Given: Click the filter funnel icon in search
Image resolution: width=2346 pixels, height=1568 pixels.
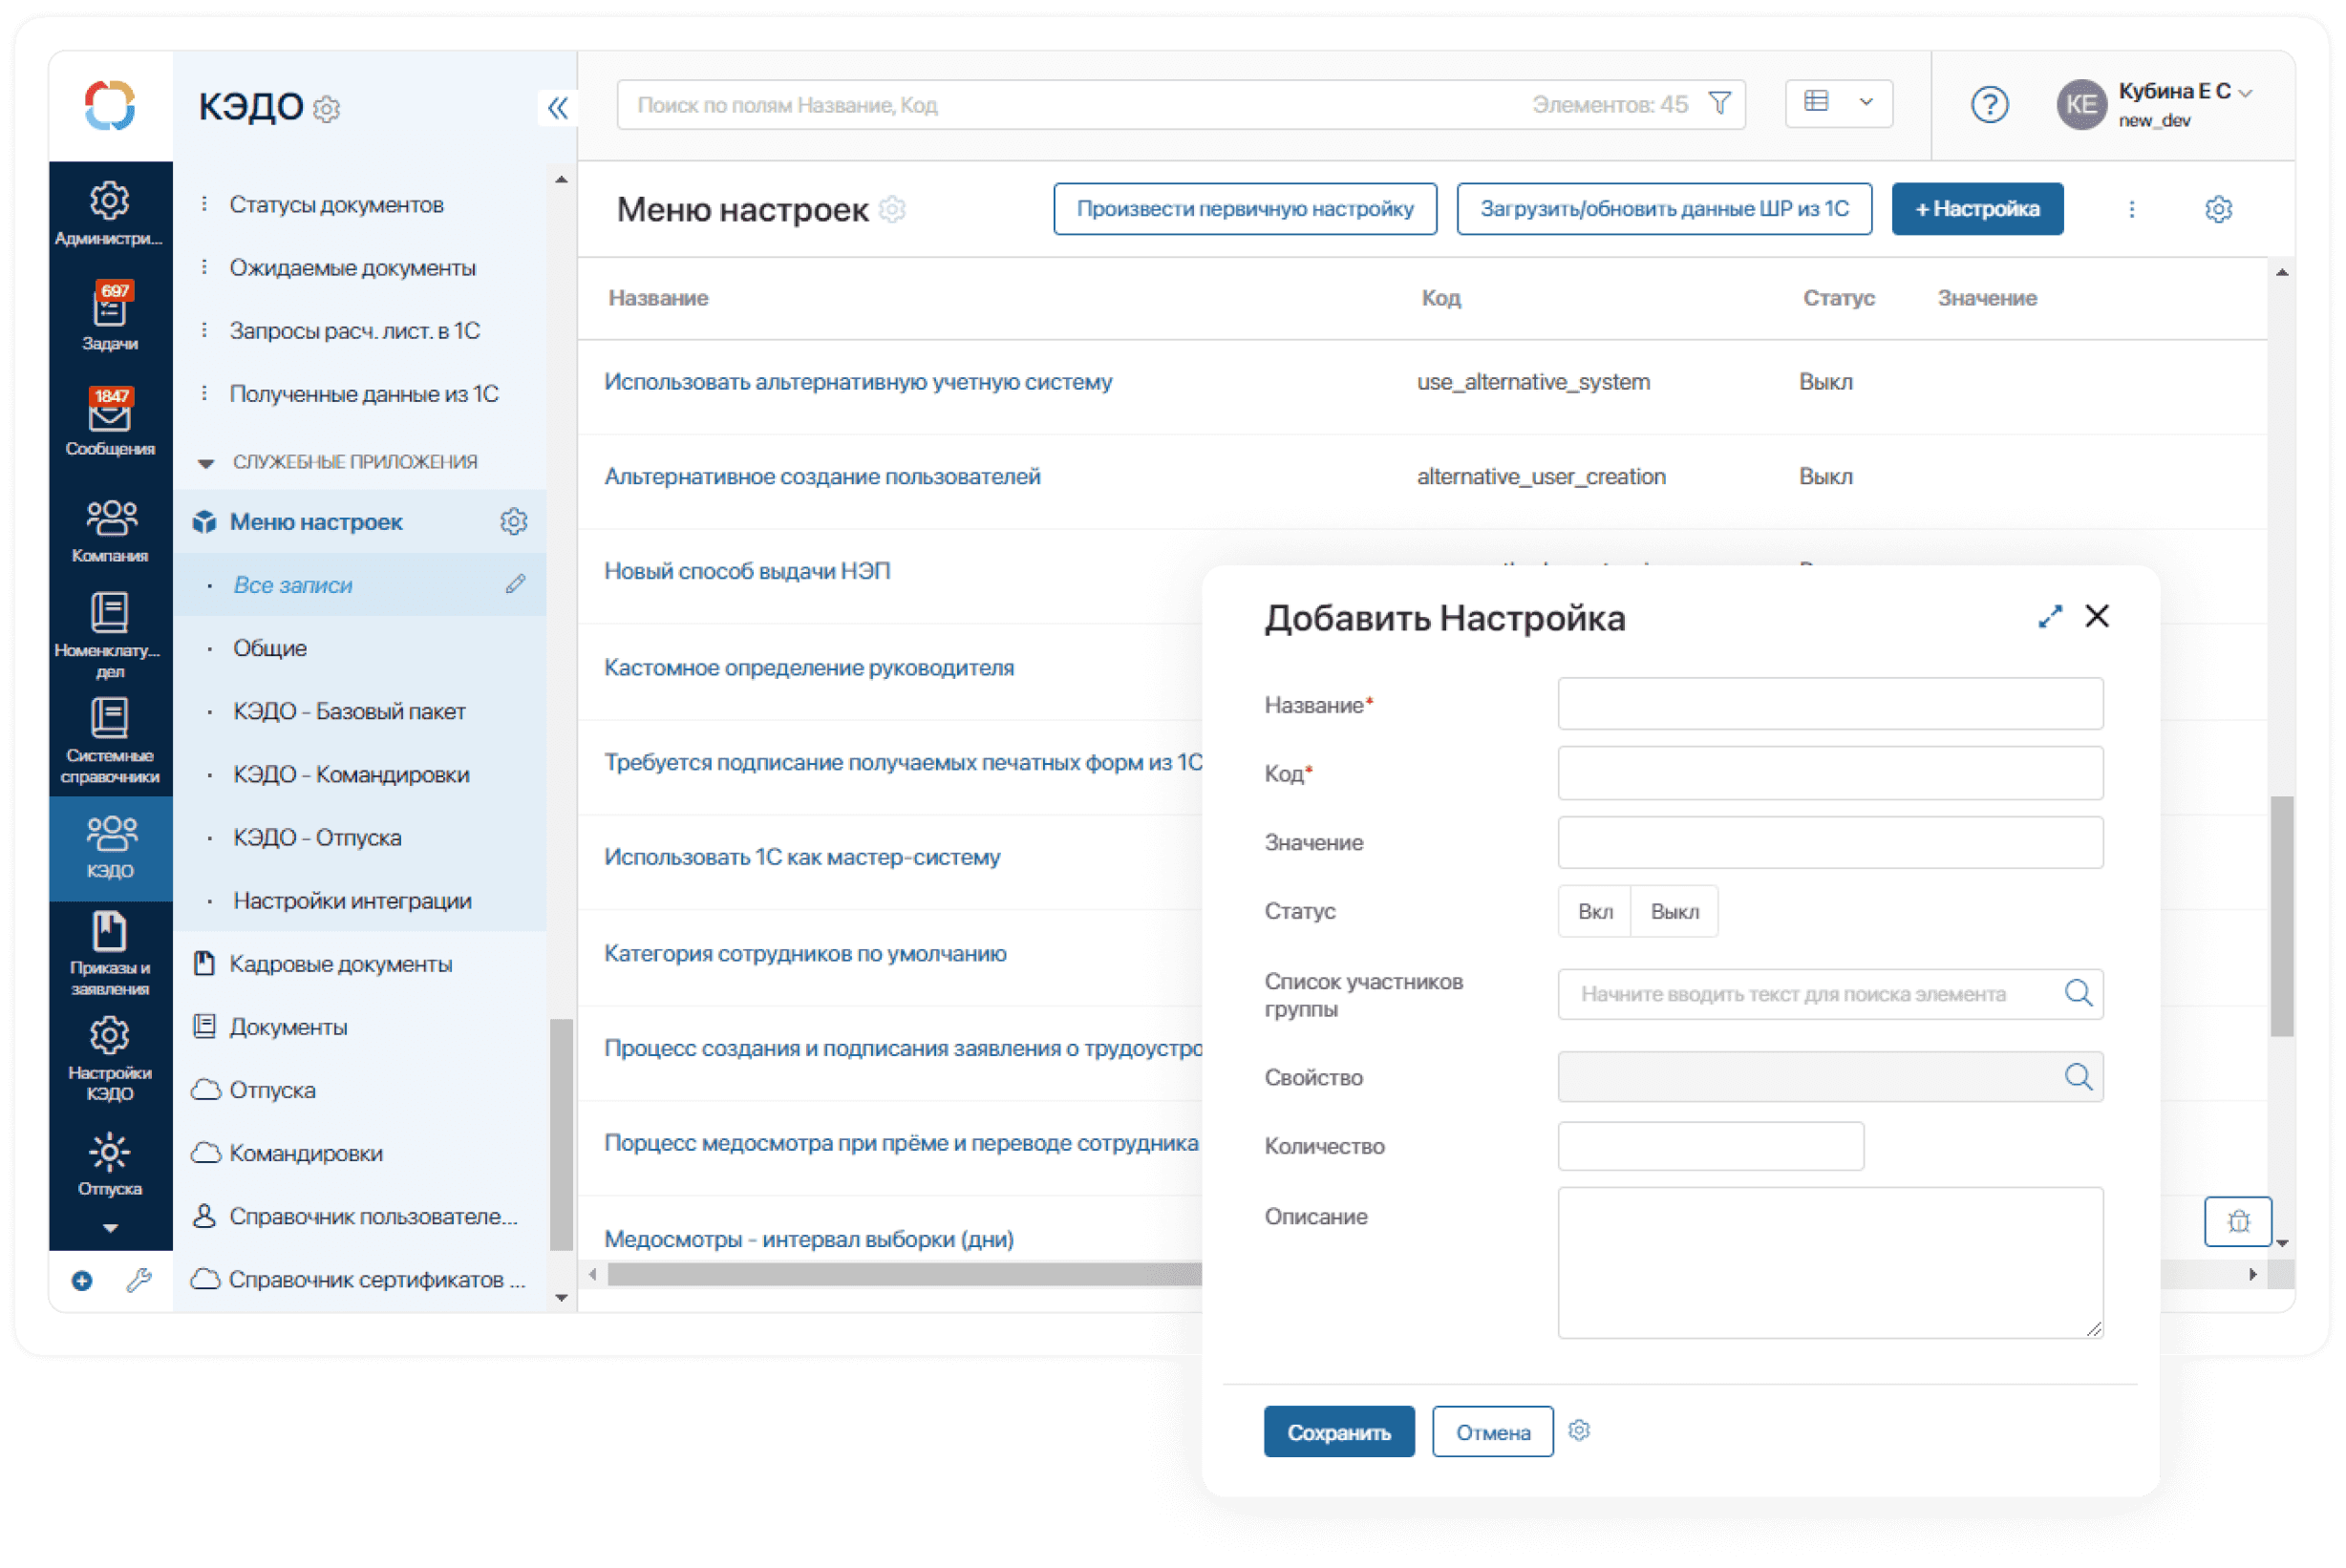Looking at the screenshot, I should (1719, 104).
